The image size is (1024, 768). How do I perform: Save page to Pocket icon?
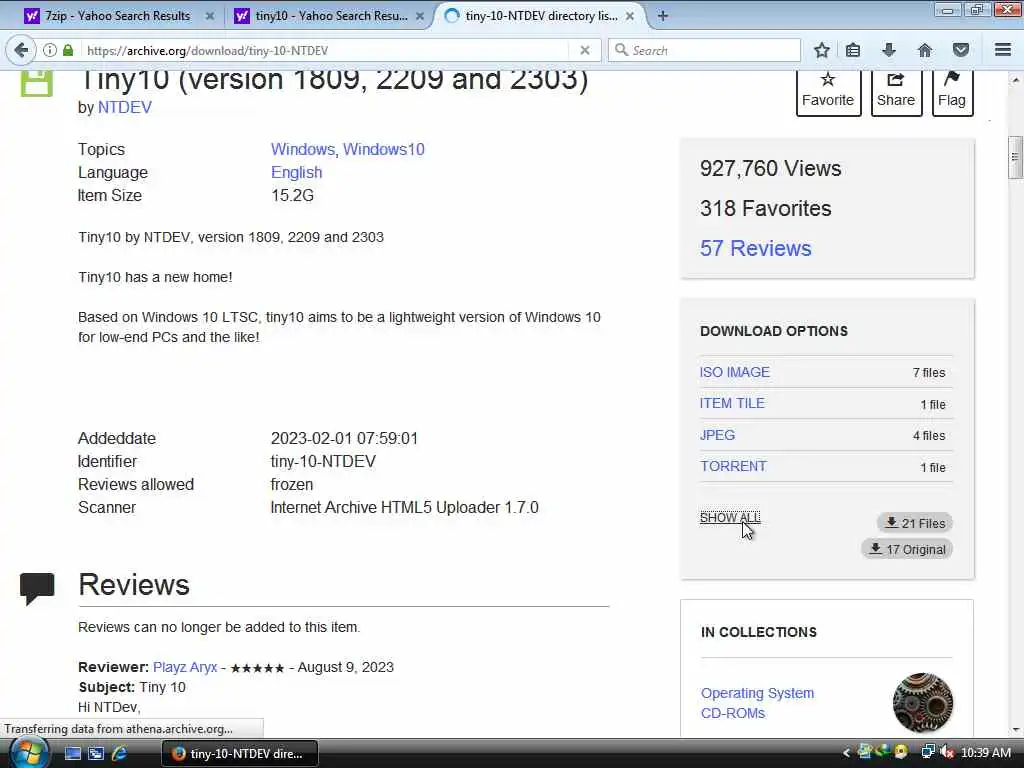pos(961,50)
